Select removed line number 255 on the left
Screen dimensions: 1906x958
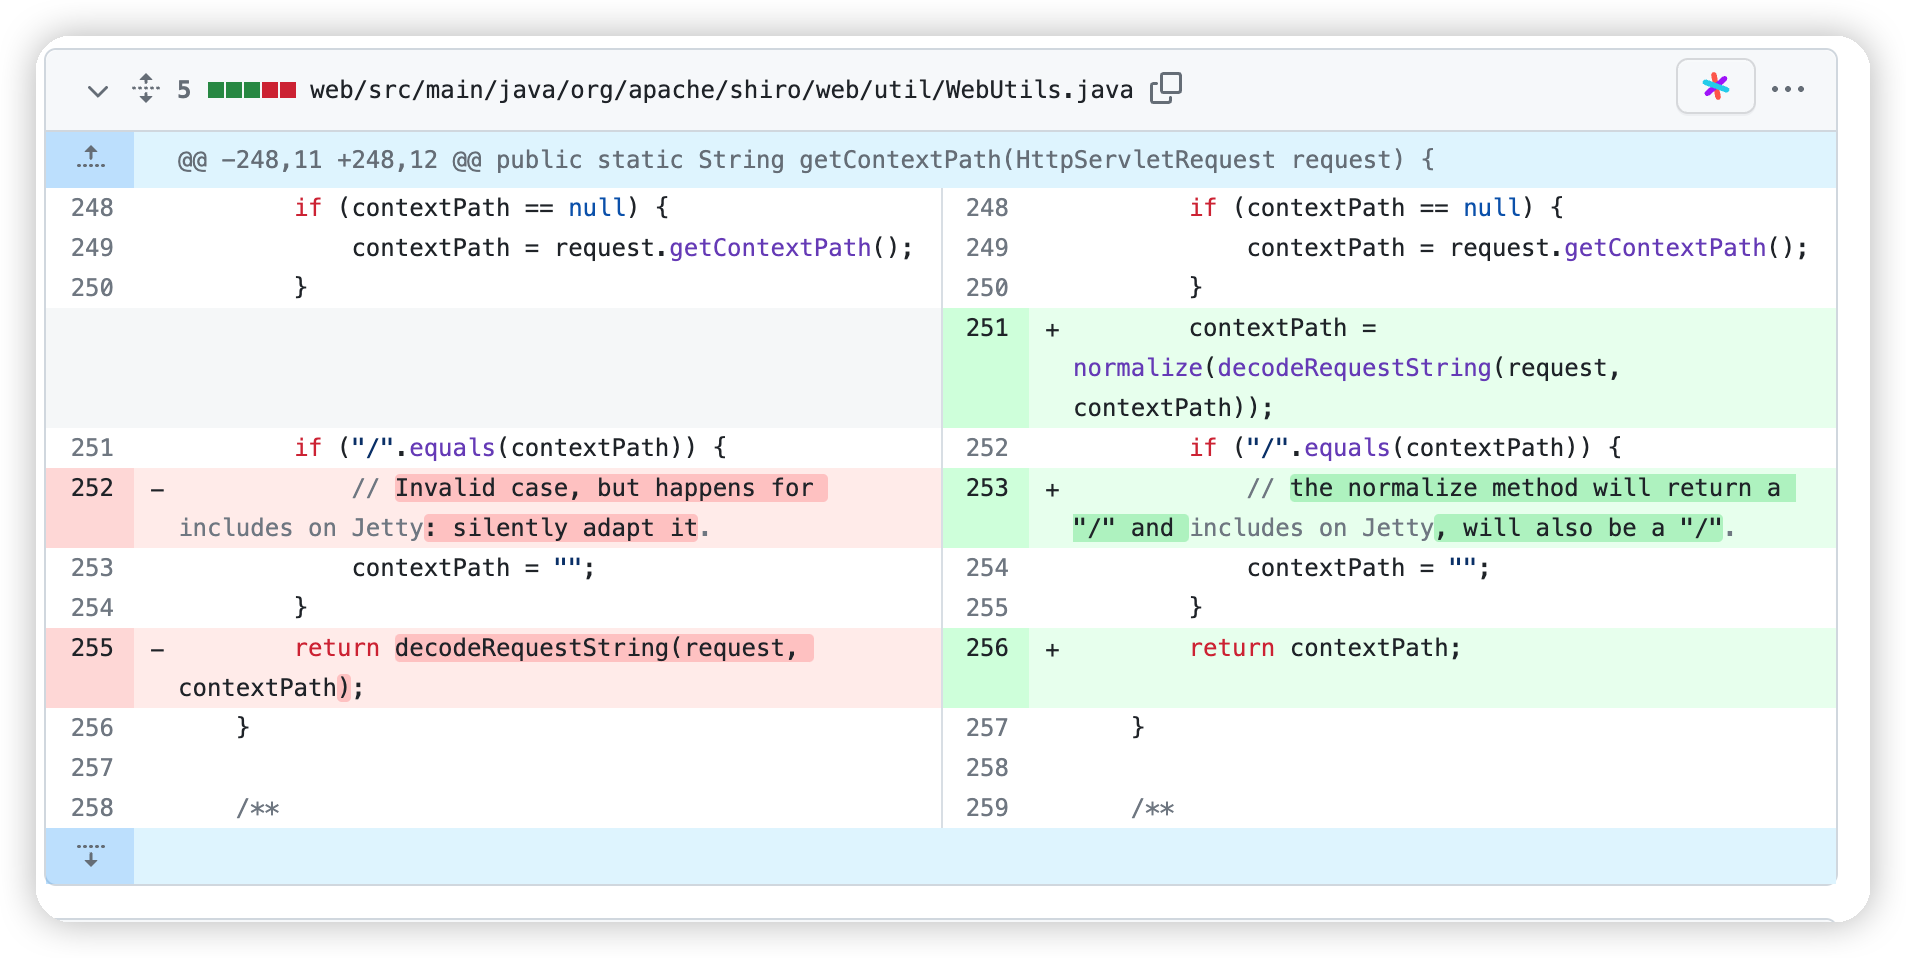(x=92, y=648)
